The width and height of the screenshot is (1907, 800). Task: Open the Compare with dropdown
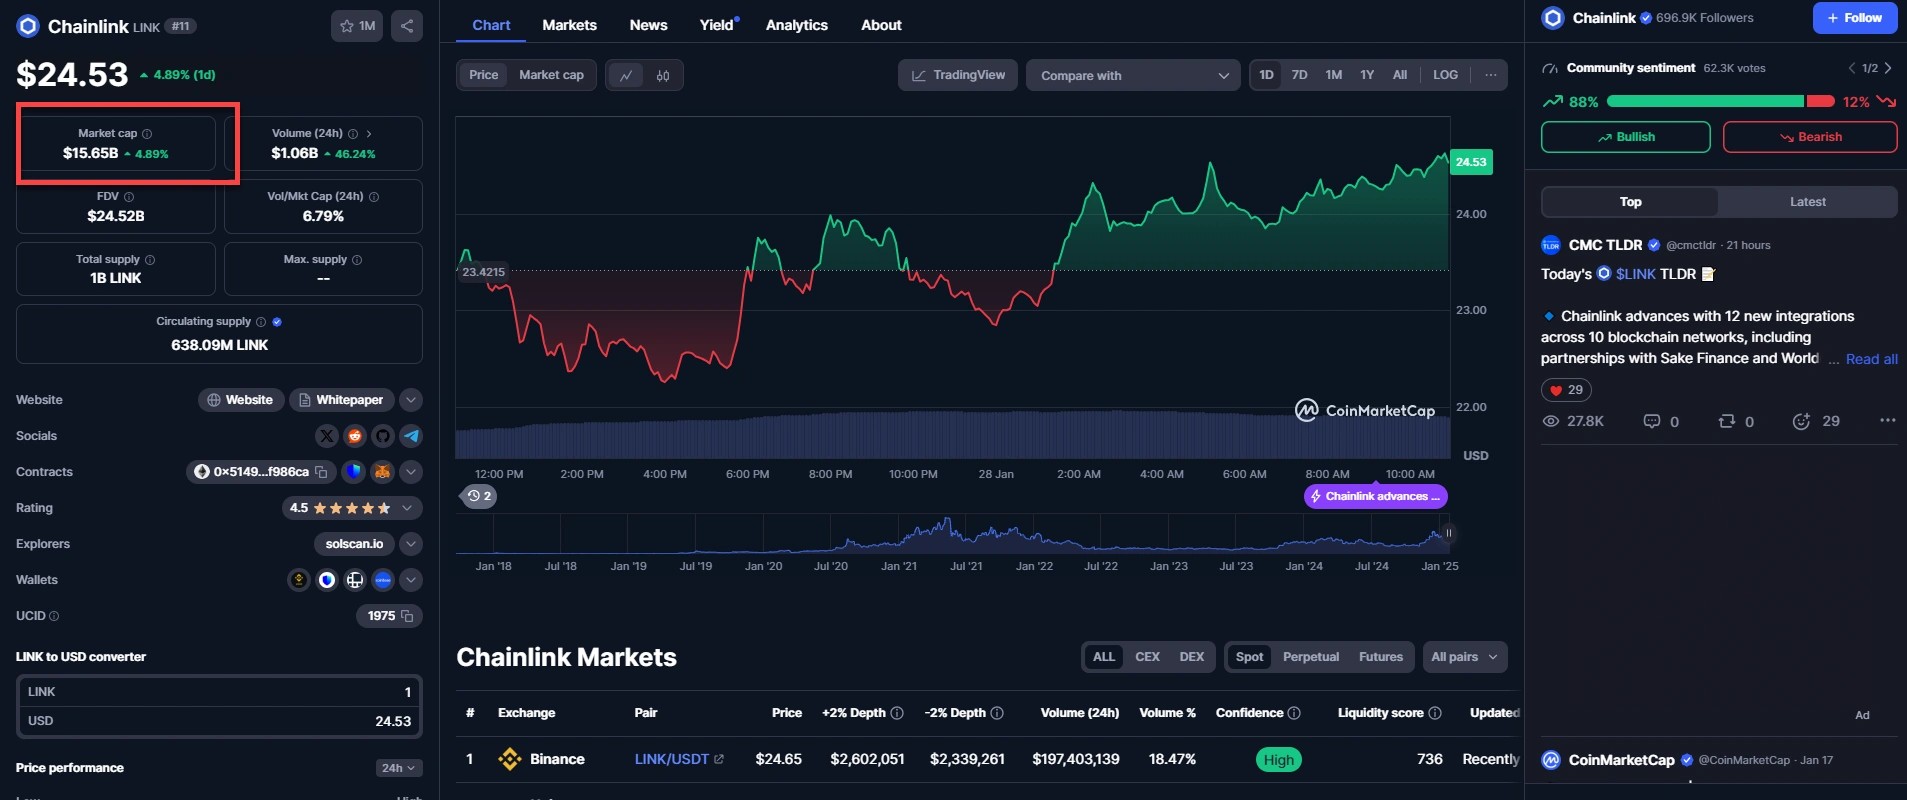(x=1133, y=76)
